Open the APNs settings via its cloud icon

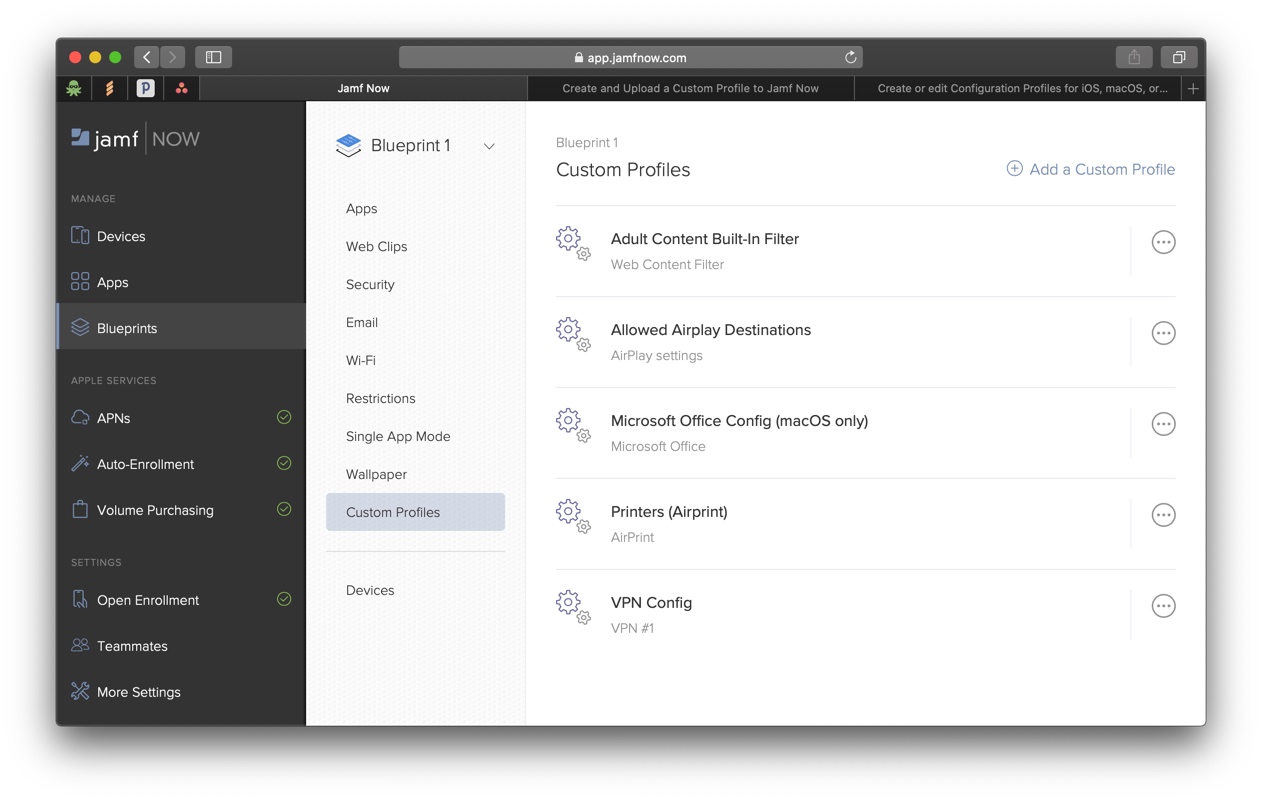click(x=79, y=417)
